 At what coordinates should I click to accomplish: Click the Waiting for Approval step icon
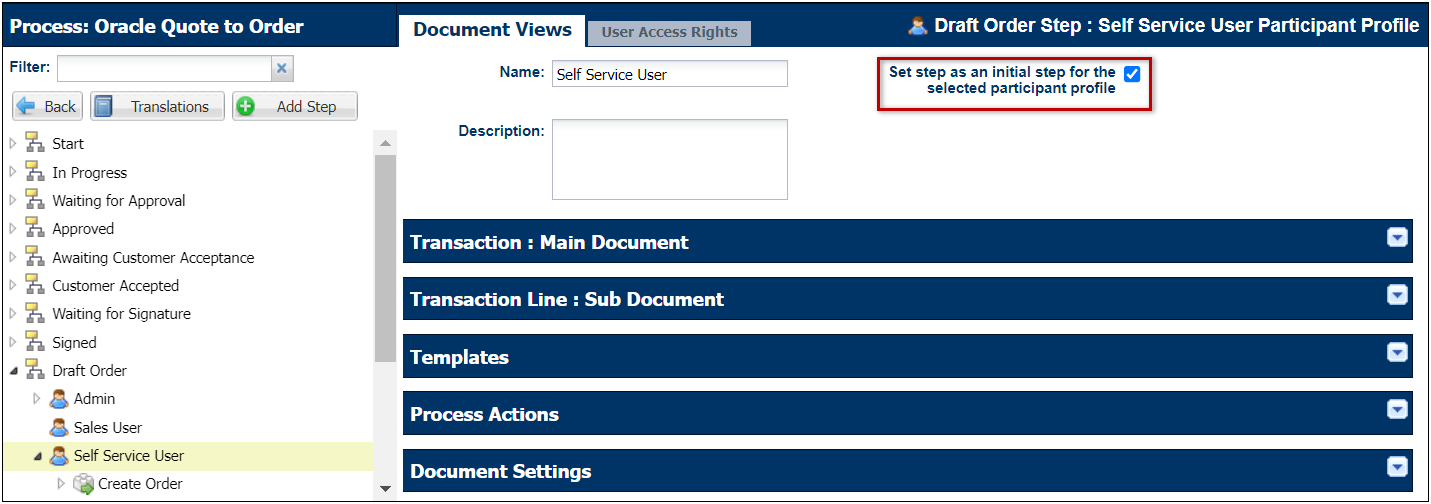click(35, 200)
